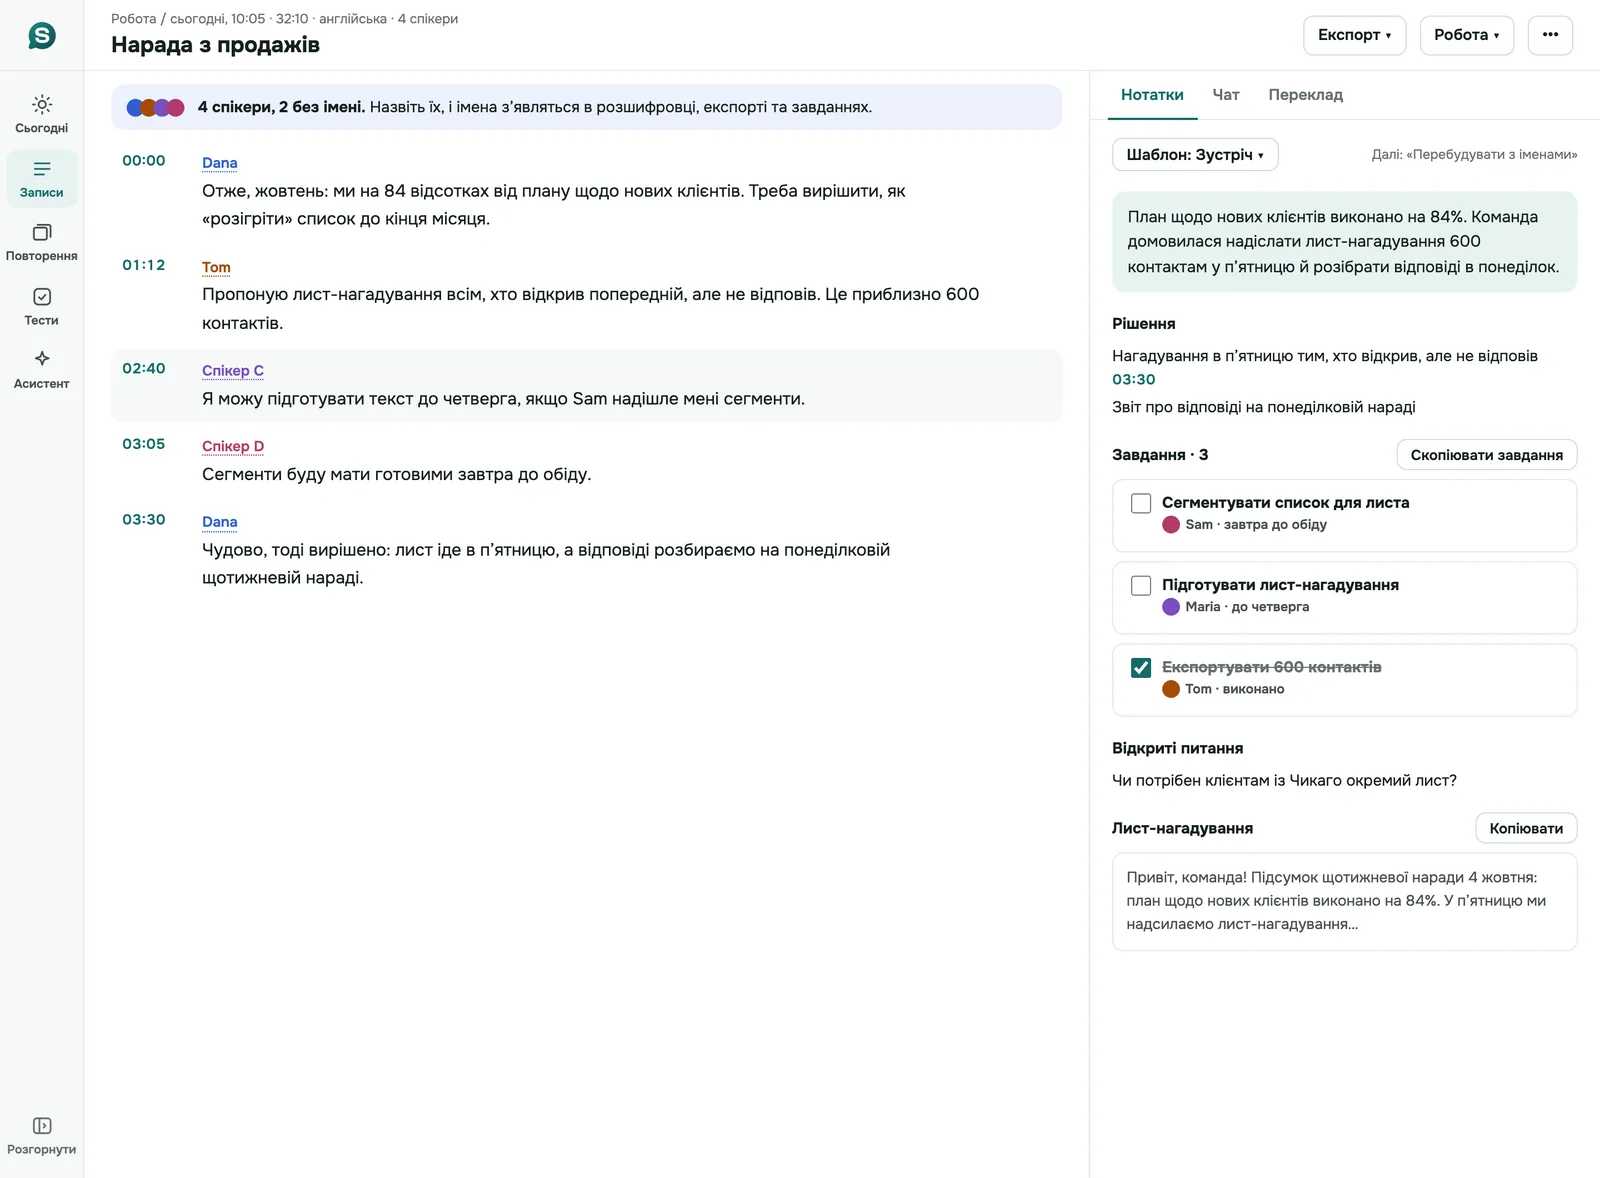Click the Нарада з продажів title

click(x=215, y=45)
